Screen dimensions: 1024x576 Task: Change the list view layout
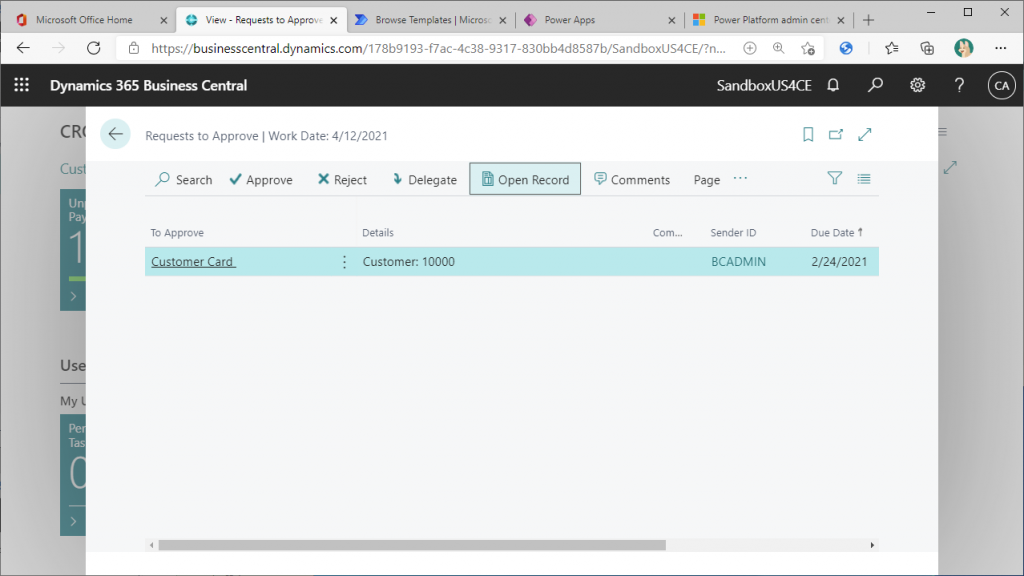point(863,178)
